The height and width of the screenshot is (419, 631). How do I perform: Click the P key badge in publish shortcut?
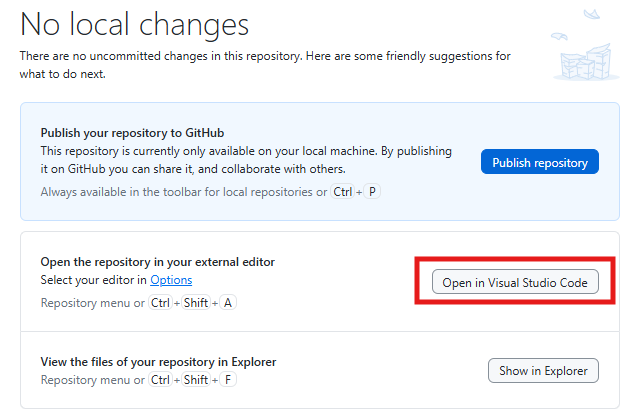[x=373, y=191]
